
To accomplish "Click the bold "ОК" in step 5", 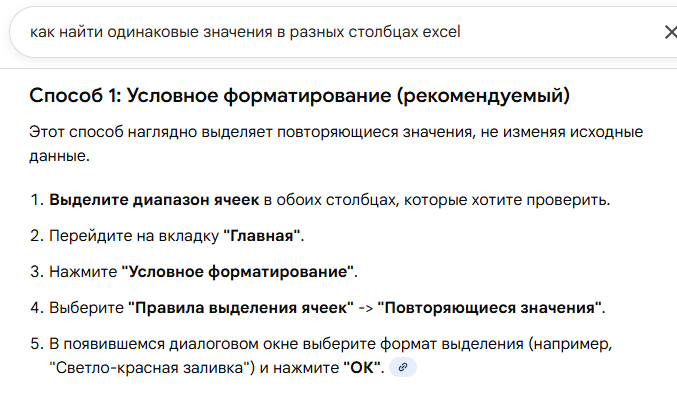I will coord(362,368).
